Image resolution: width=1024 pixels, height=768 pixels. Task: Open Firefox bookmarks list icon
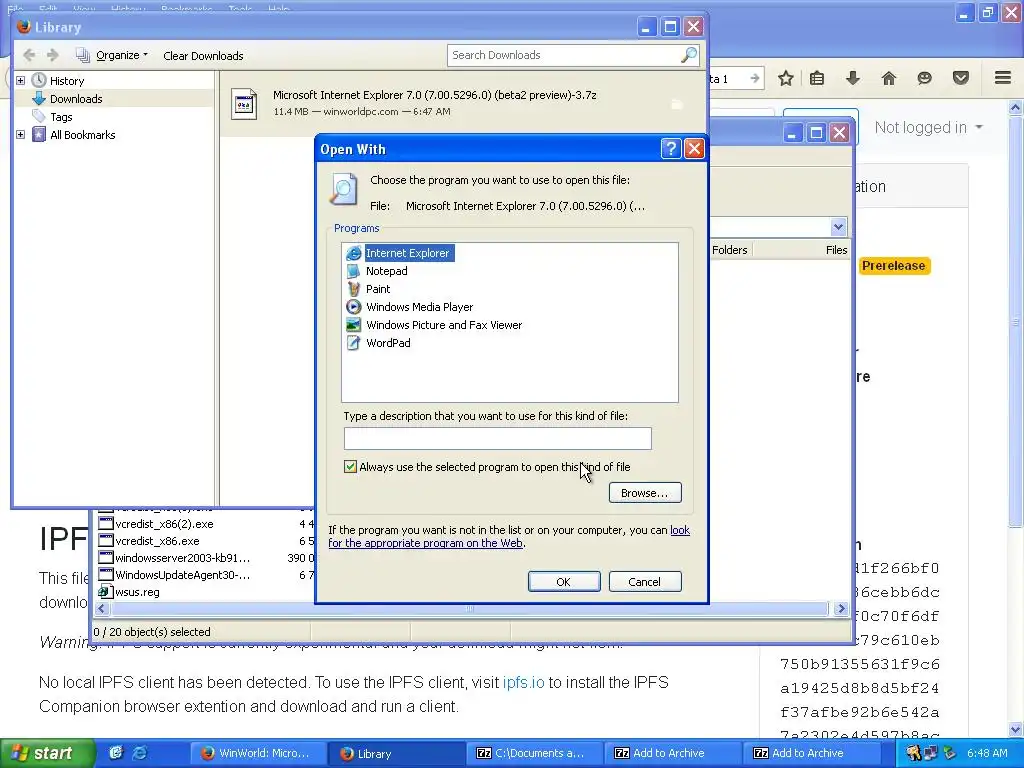point(817,78)
